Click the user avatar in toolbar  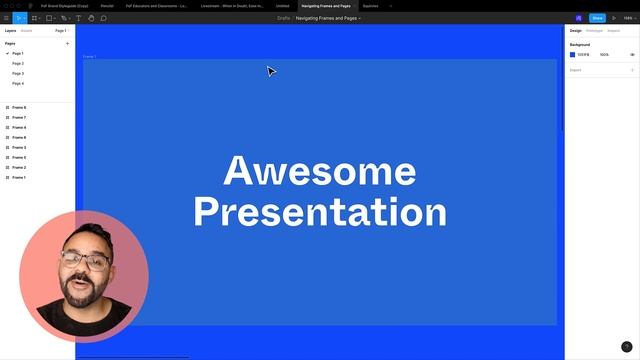(578, 18)
